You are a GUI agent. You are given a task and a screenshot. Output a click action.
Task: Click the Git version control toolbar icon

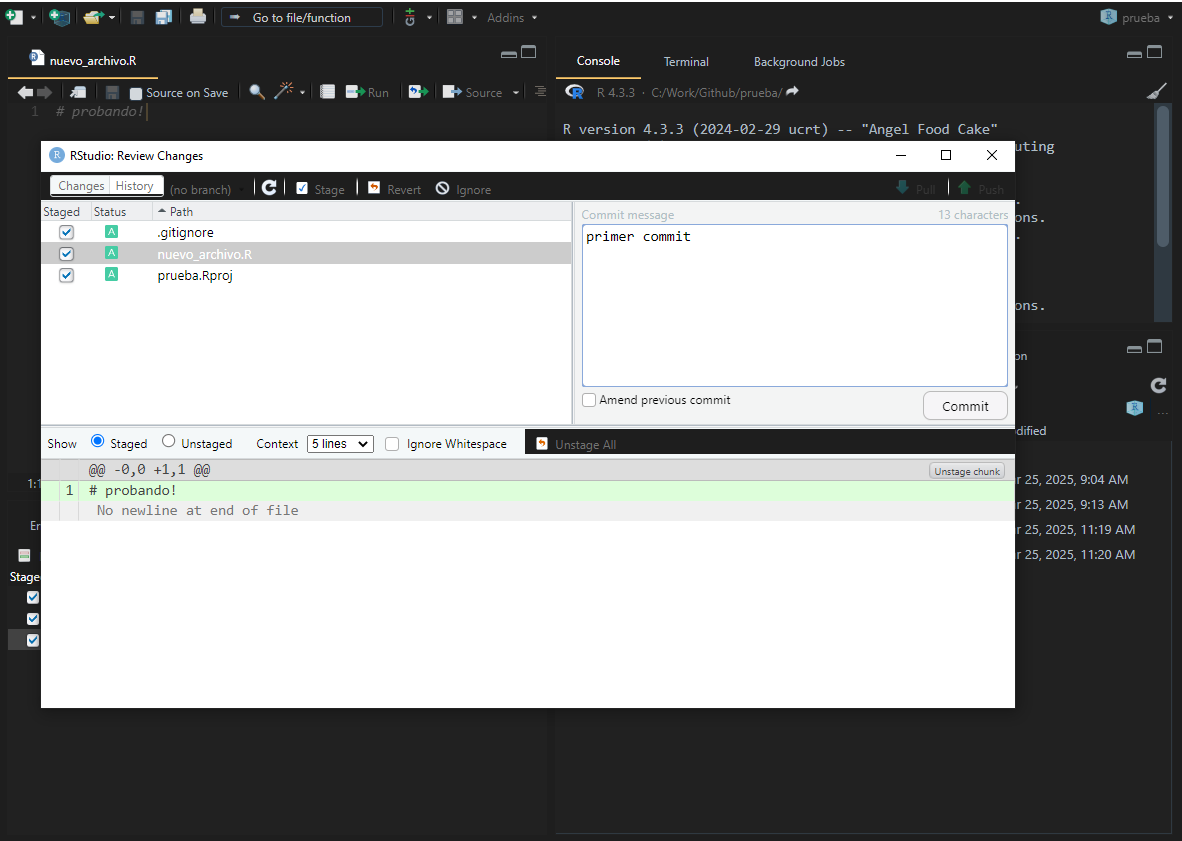point(410,17)
